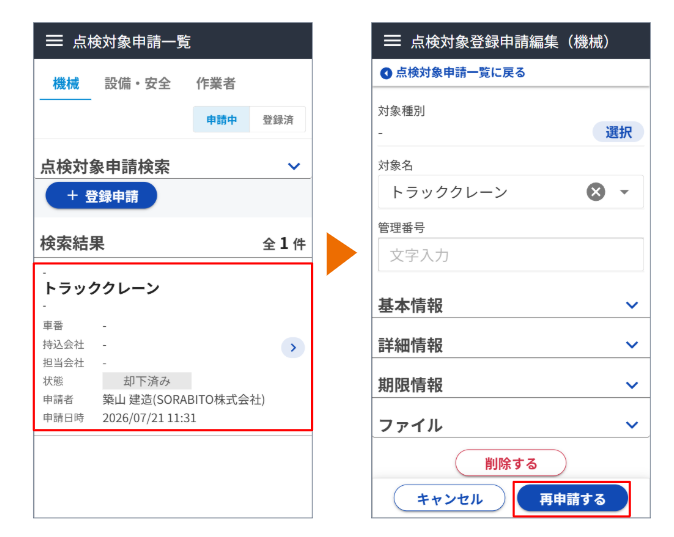Expand 期限情報 section

pyautogui.click(x=511, y=385)
